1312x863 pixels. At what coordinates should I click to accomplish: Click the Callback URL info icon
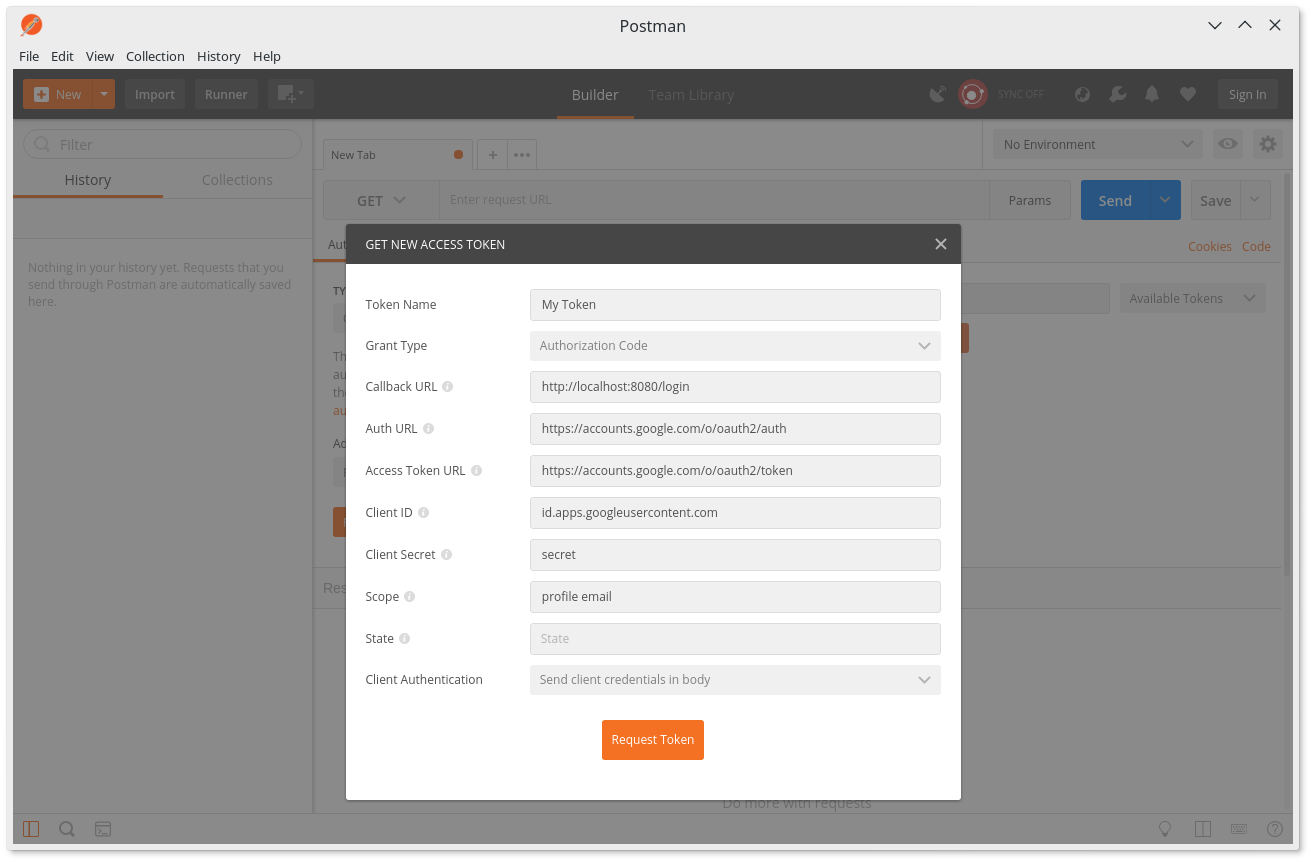pyautogui.click(x=448, y=387)
